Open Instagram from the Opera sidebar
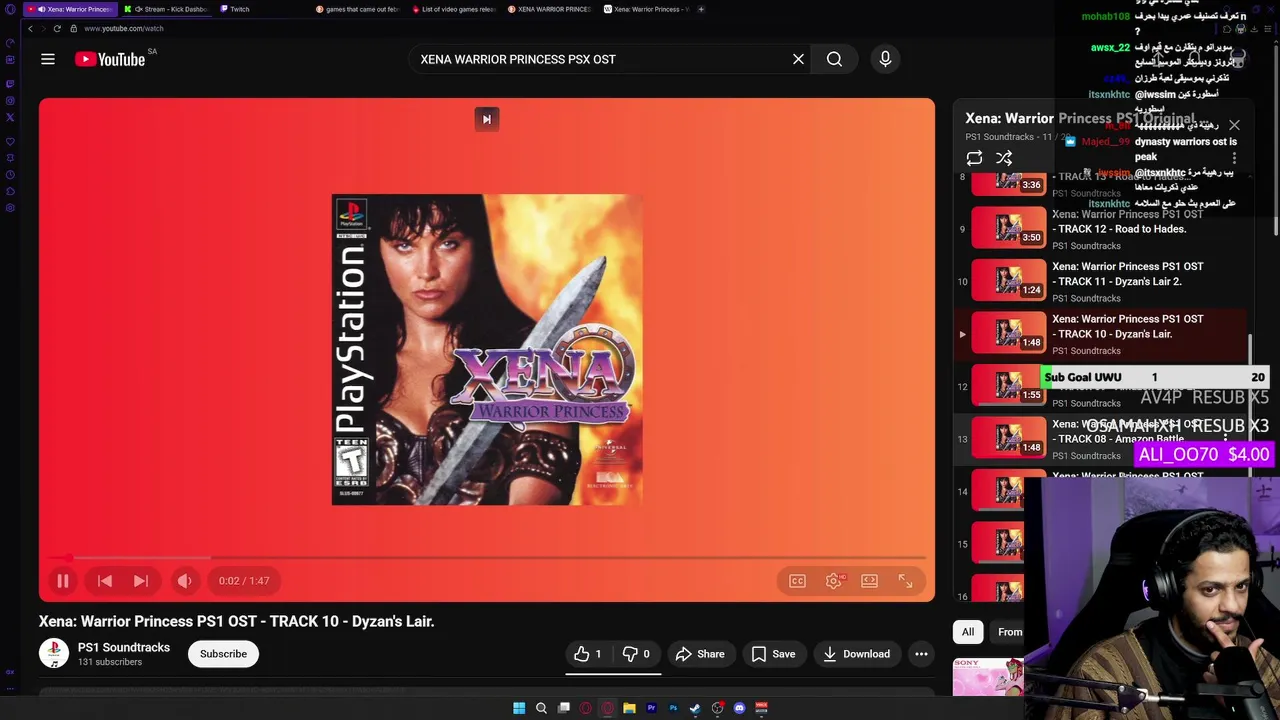This screenshot has width=1280, height=720. click(x=10, y=100)
